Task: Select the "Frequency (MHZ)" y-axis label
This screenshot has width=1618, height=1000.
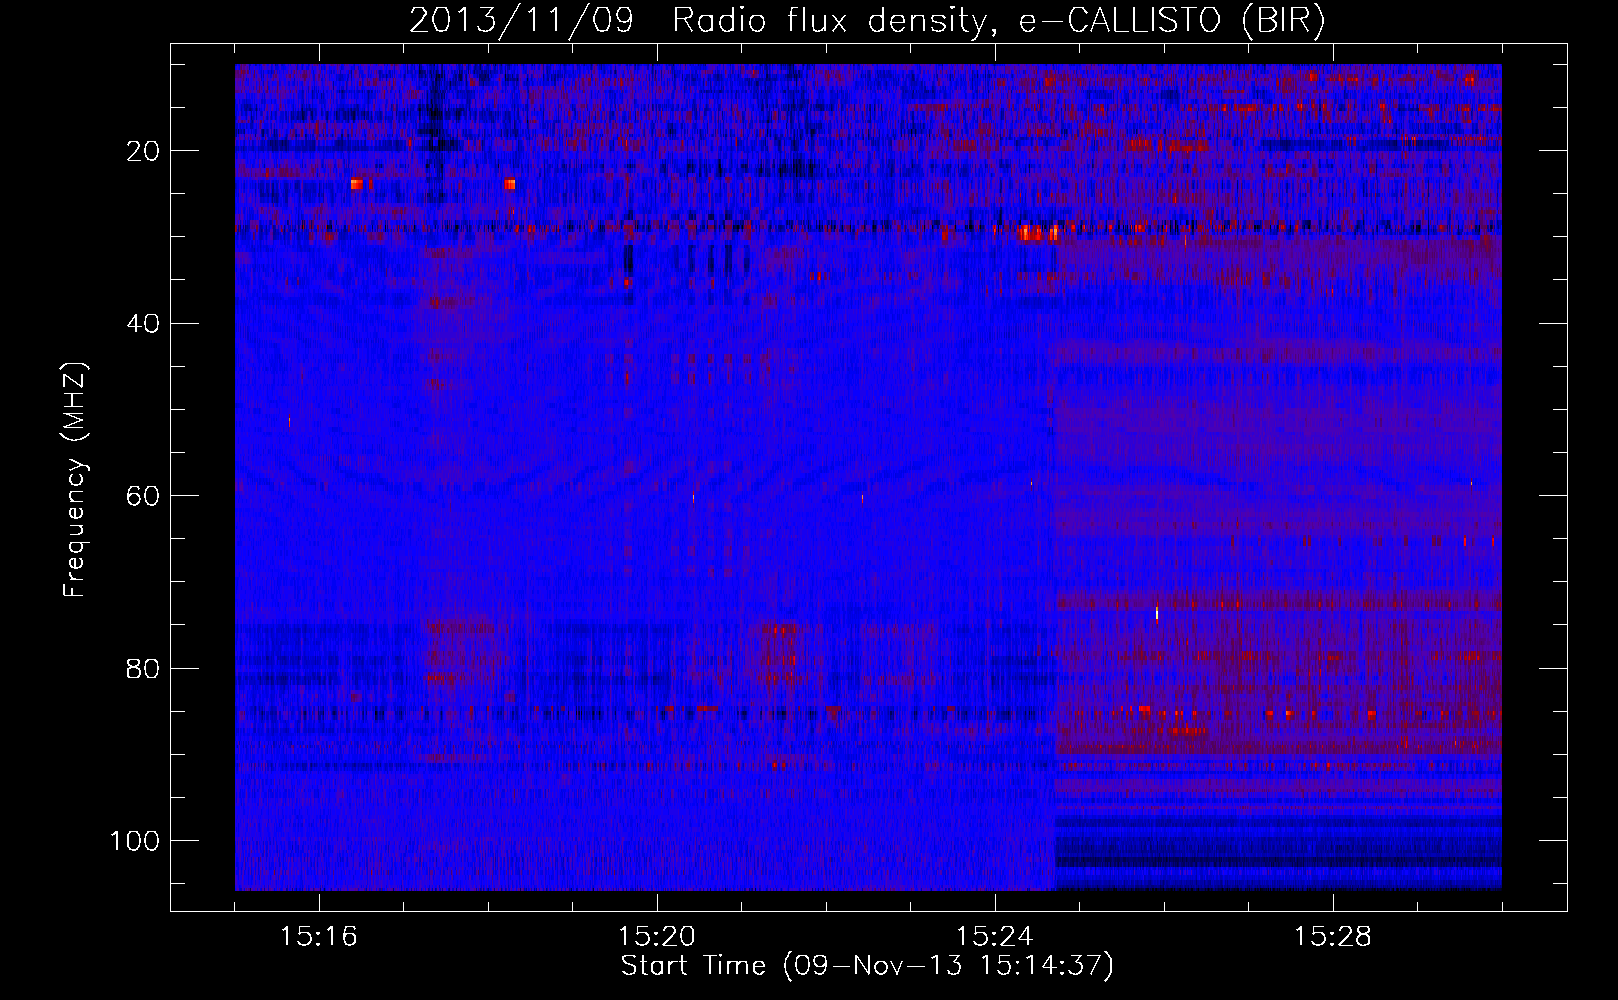Action: [x=76, y=480]
